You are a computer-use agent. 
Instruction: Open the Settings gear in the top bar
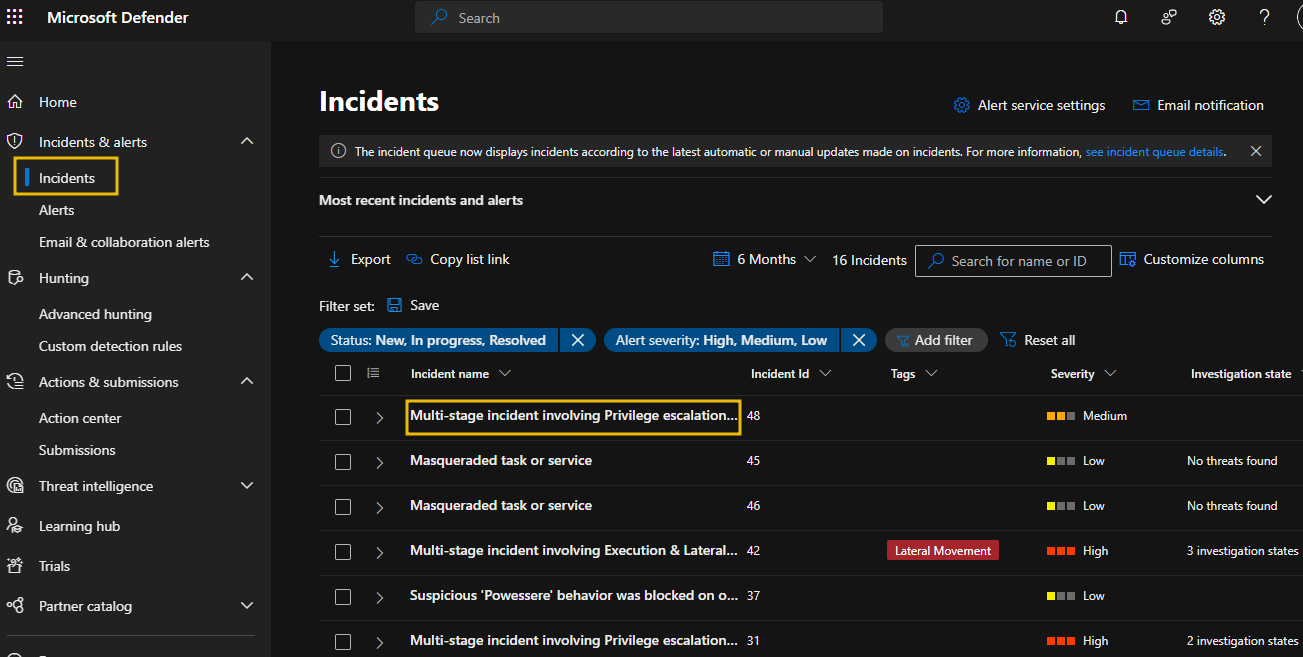coord(1216,17)
